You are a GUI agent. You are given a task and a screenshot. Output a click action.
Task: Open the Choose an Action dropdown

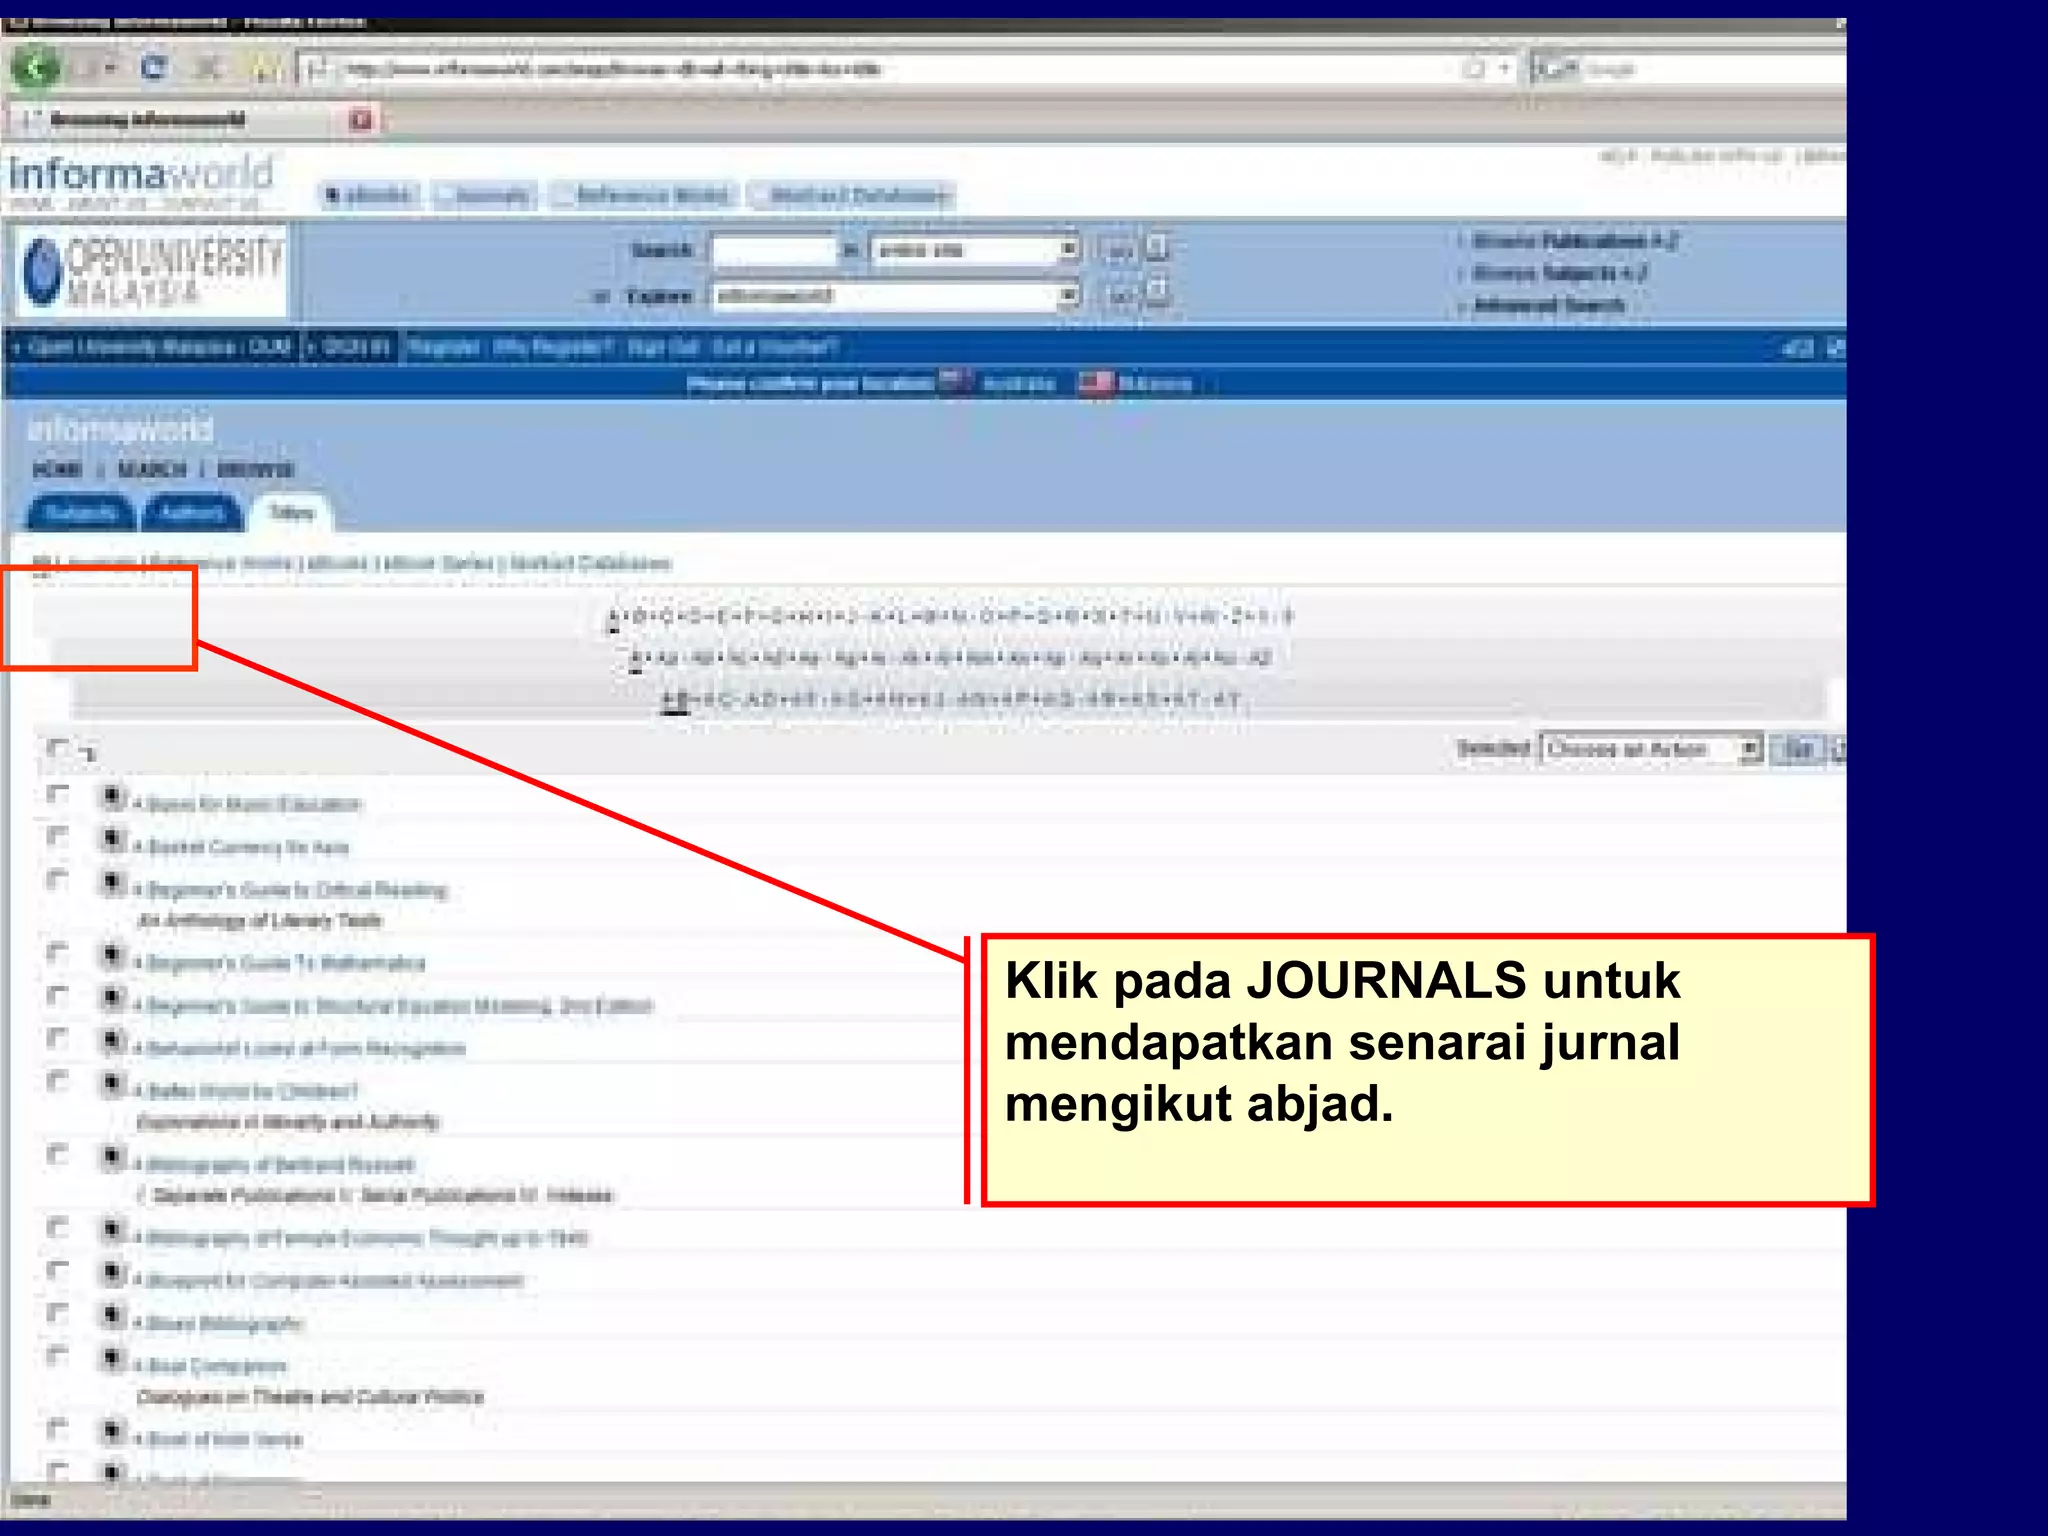pos(1651,749)
